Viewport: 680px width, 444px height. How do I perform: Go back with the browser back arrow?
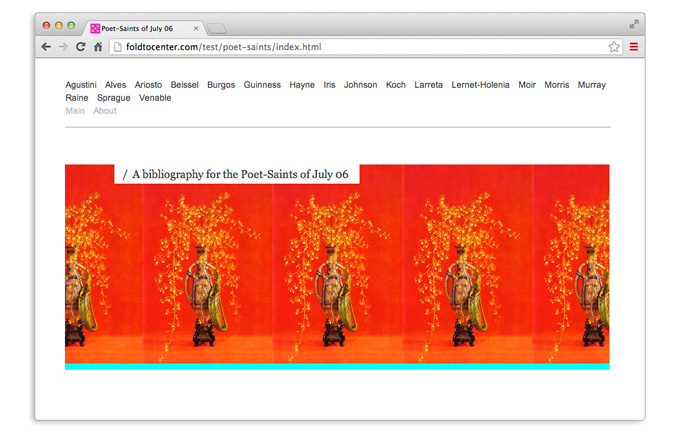point(46,47)
